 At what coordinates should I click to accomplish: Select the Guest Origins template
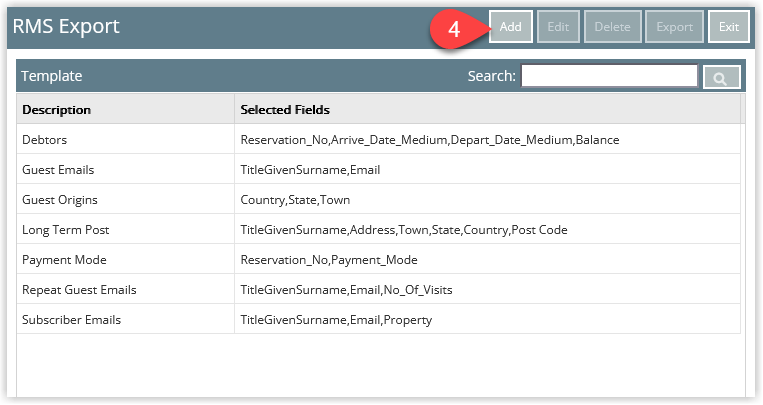click(379, 200)
